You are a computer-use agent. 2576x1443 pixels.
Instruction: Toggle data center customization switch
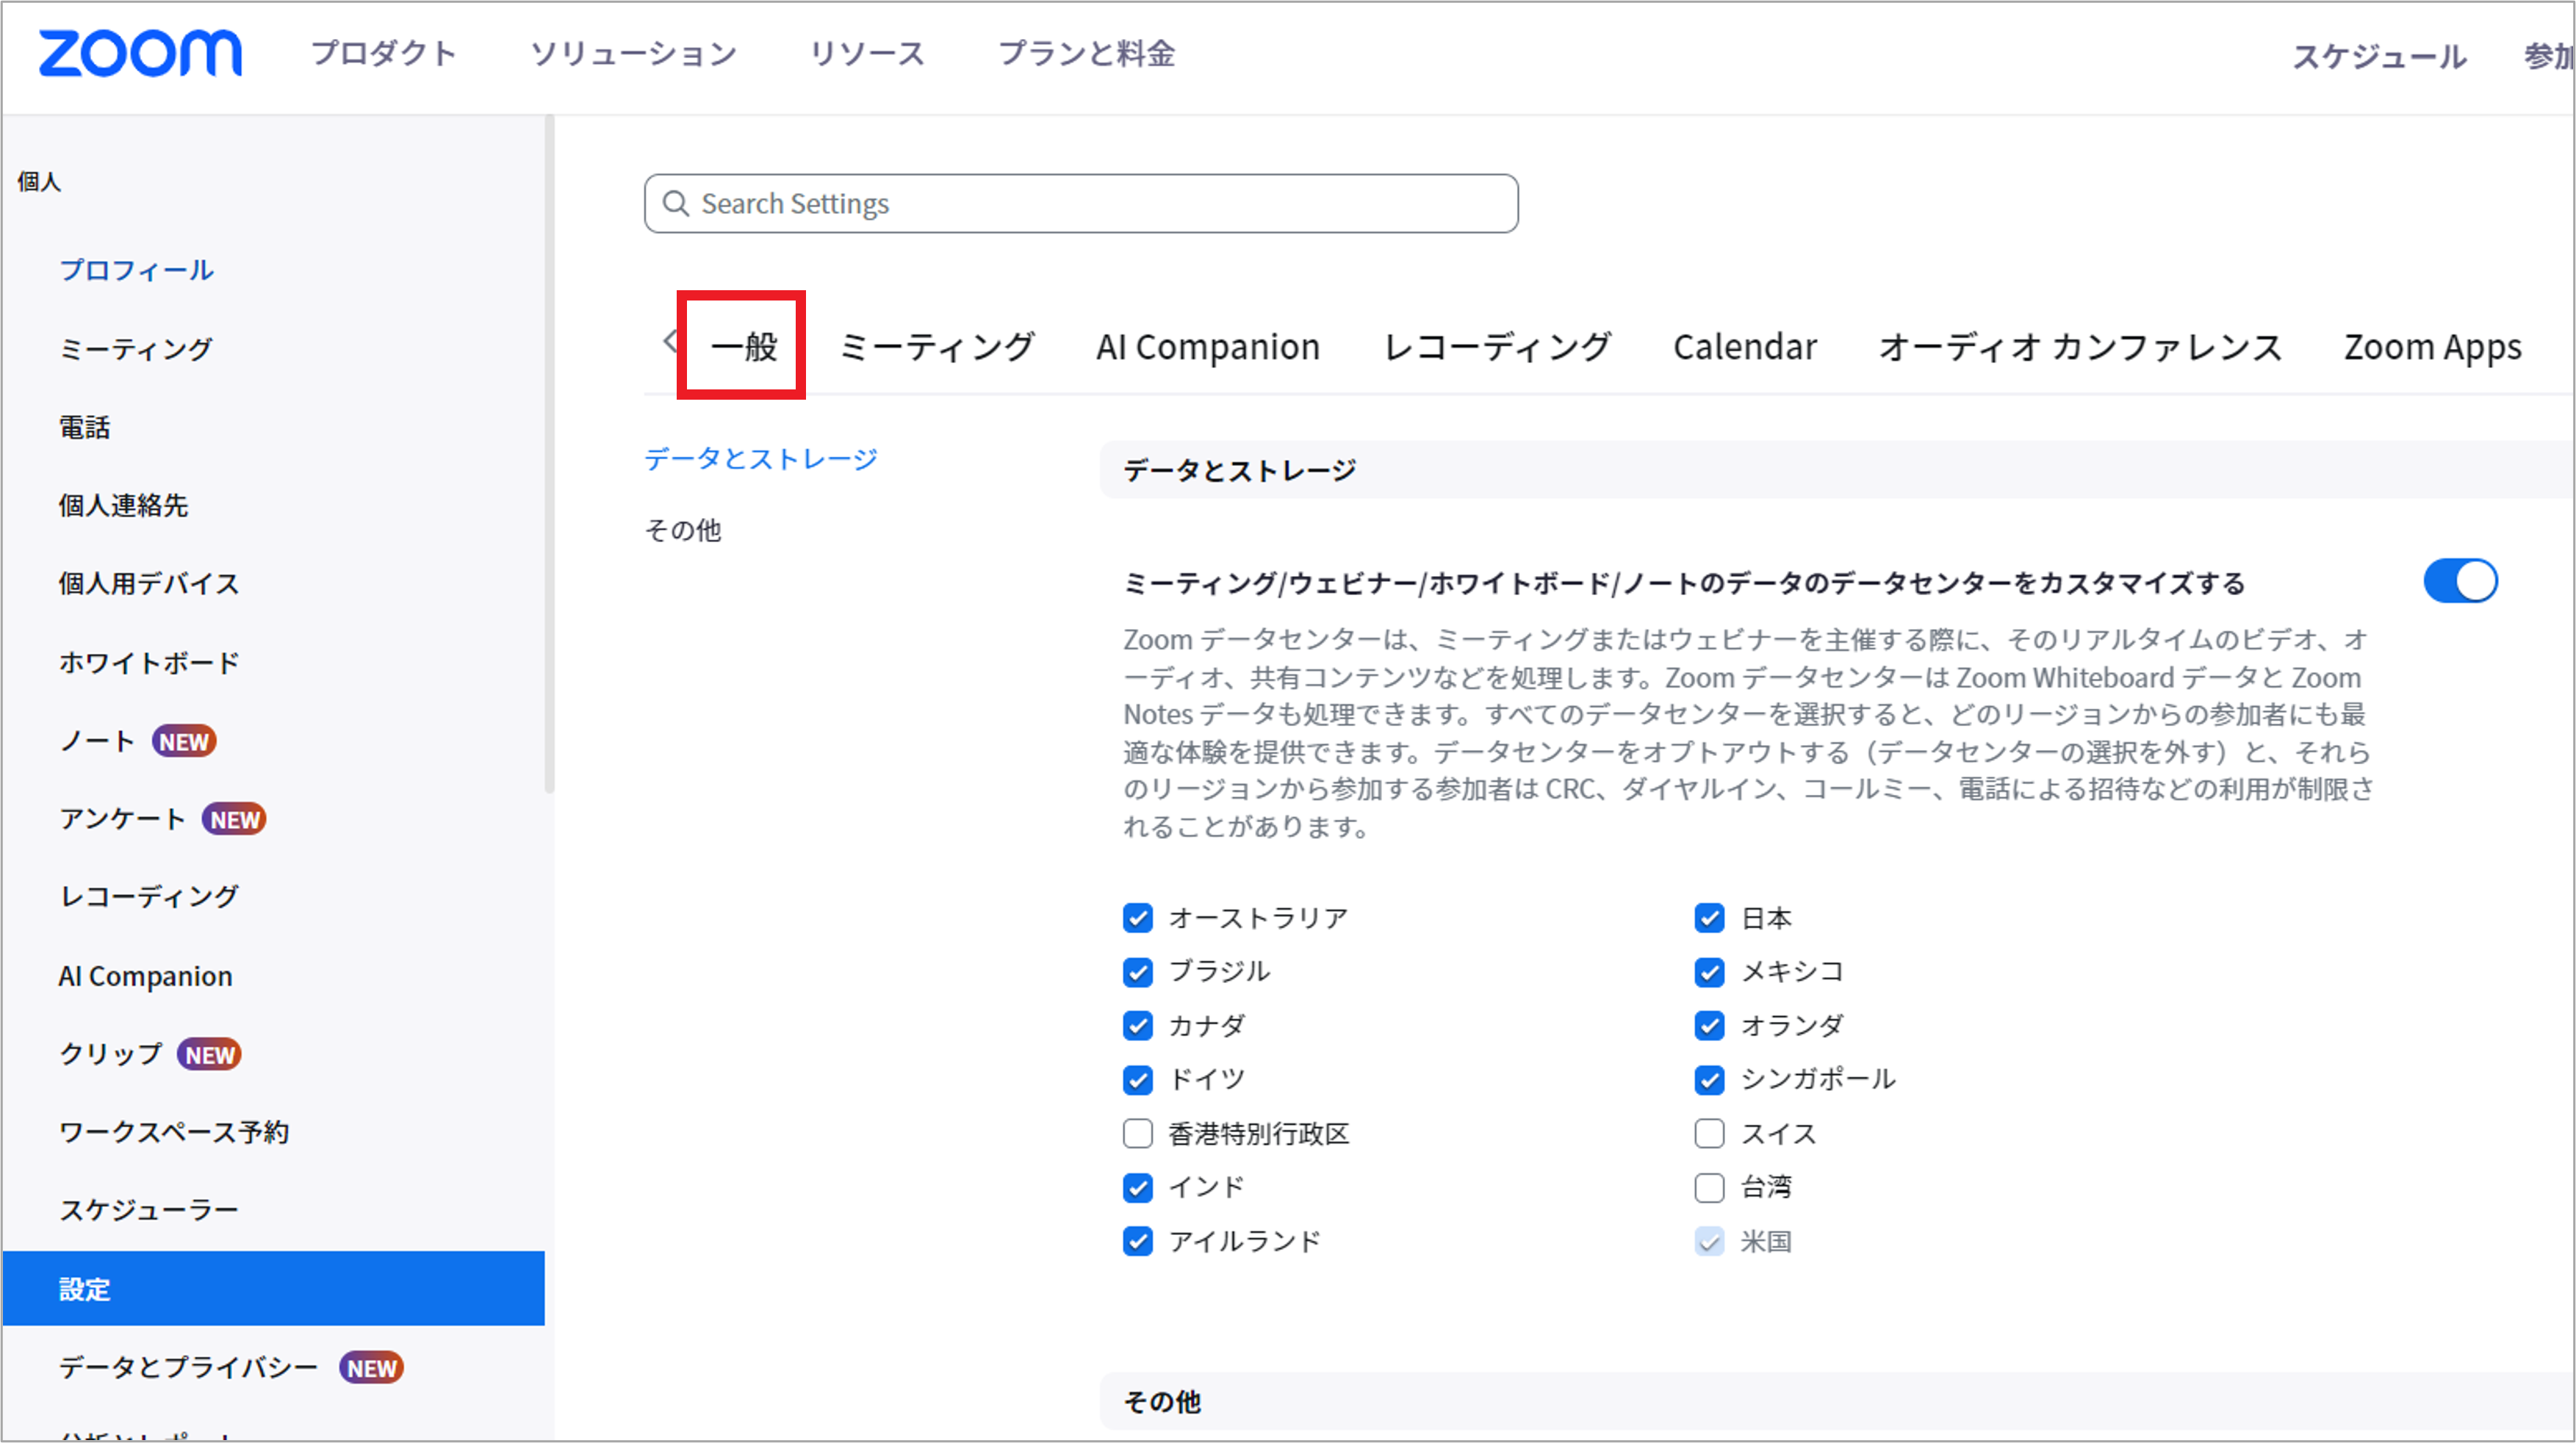(x=2460, y=581)
